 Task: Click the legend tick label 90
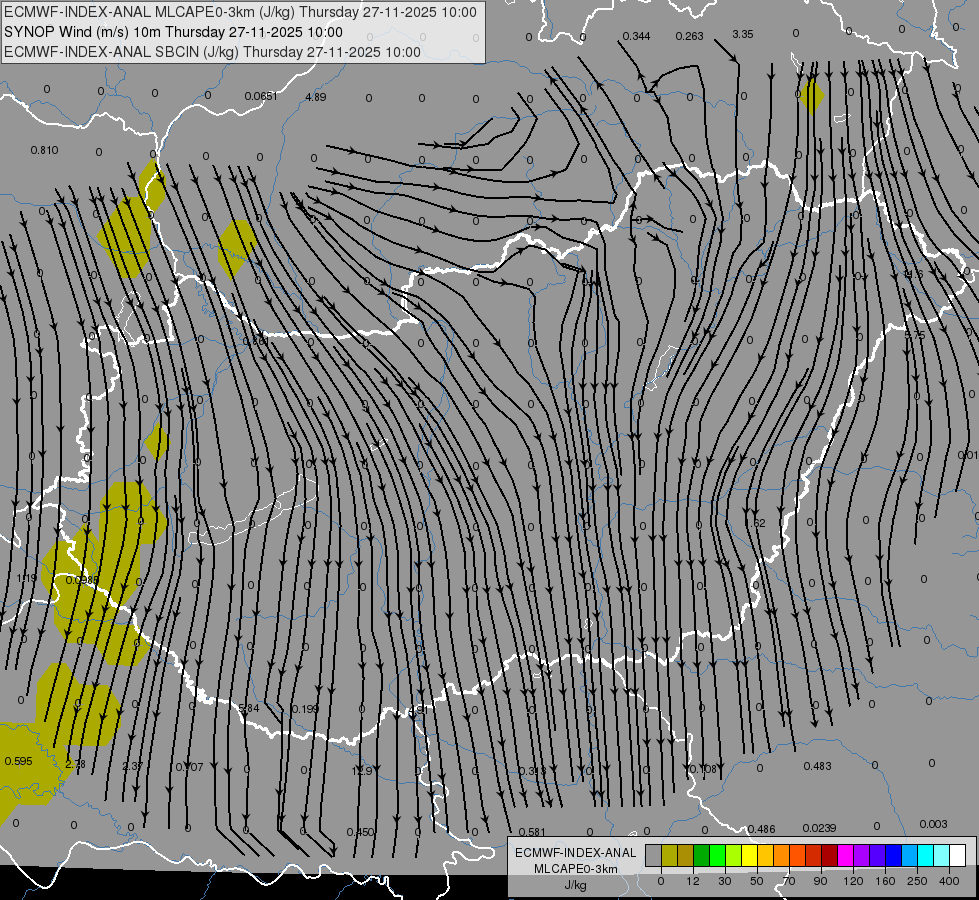(820, 881)
